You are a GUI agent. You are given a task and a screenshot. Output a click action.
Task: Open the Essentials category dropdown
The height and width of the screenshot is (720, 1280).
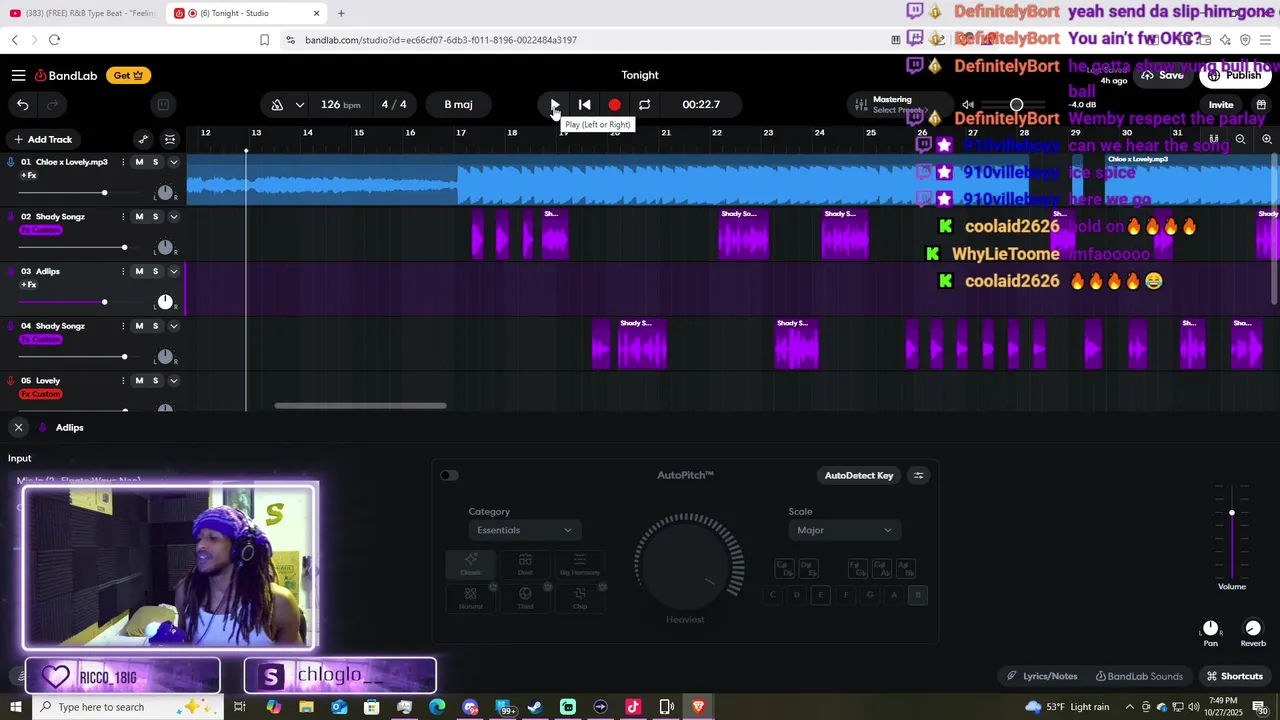pyautogui.click(x=524, y=530)
